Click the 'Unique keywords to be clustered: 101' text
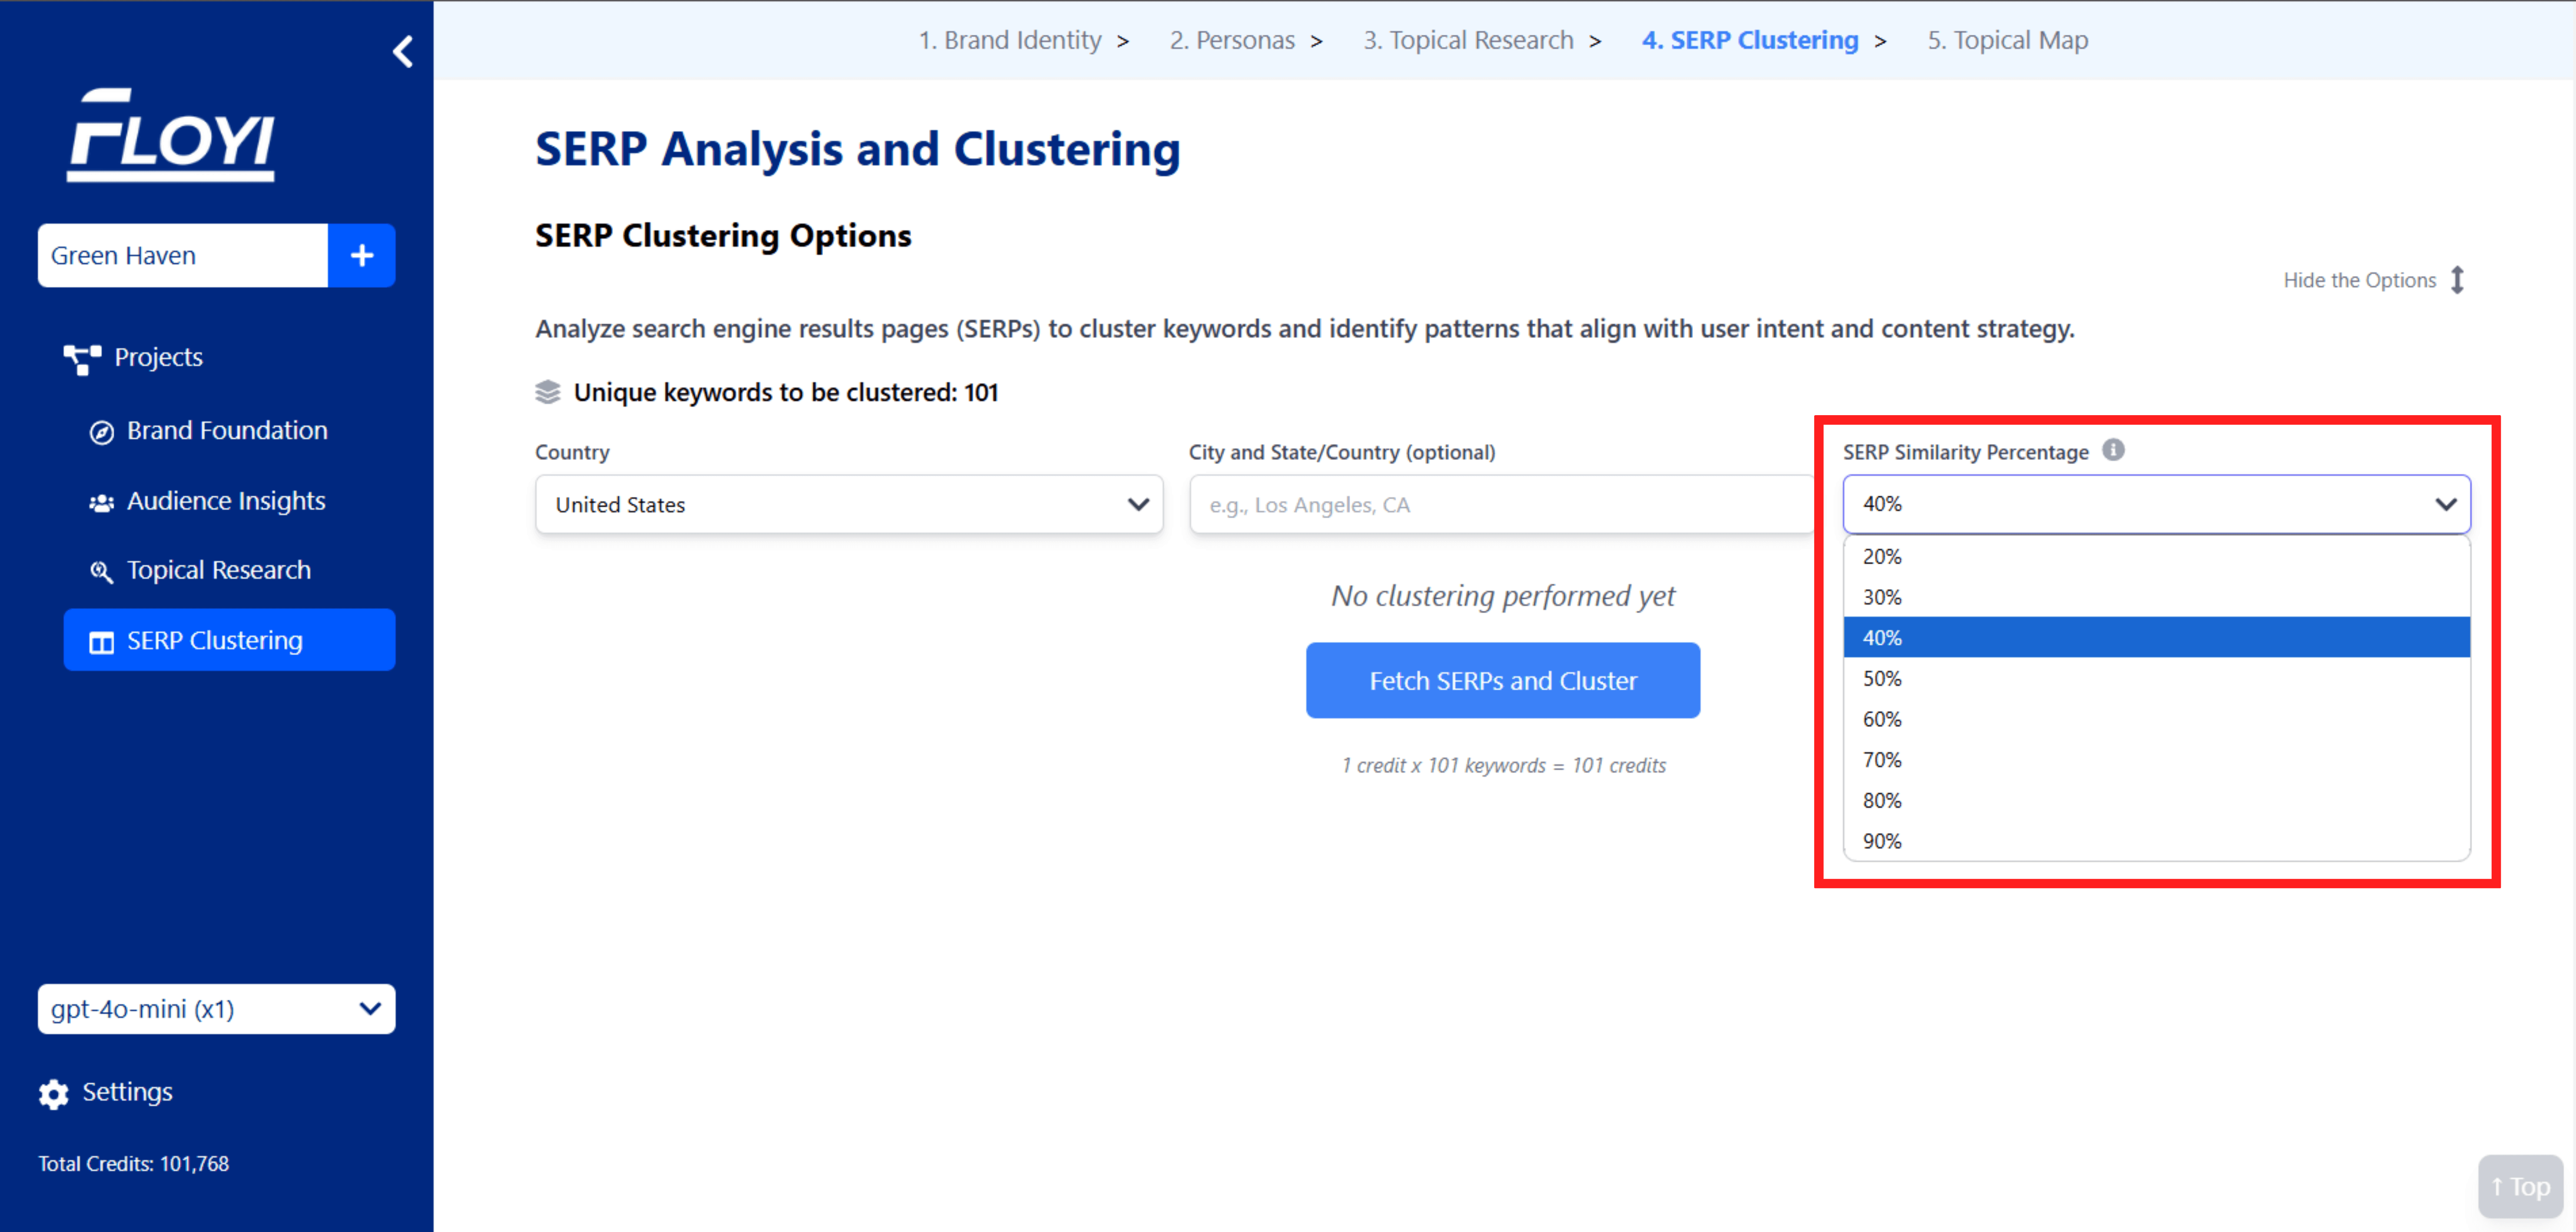Image resolution: width=2576 pixels, height=1232 pixels. click(x=786, y=392)
